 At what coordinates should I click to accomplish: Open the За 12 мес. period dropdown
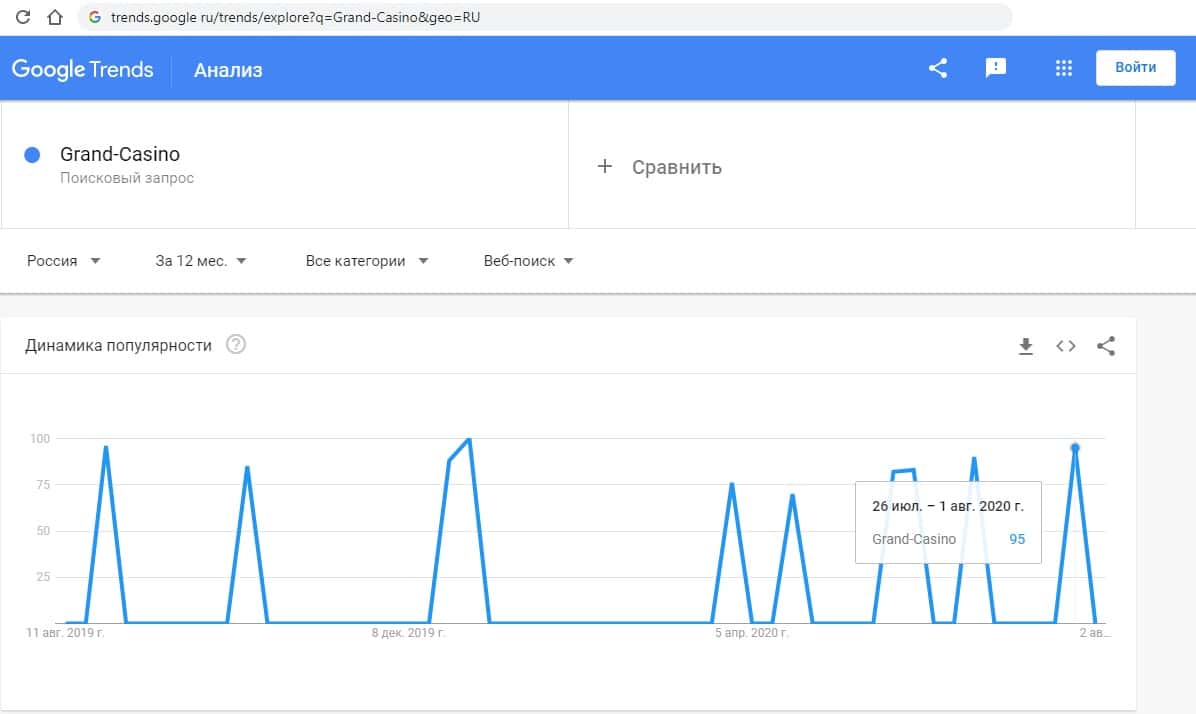pyautogui.click(x=201, y=261)
